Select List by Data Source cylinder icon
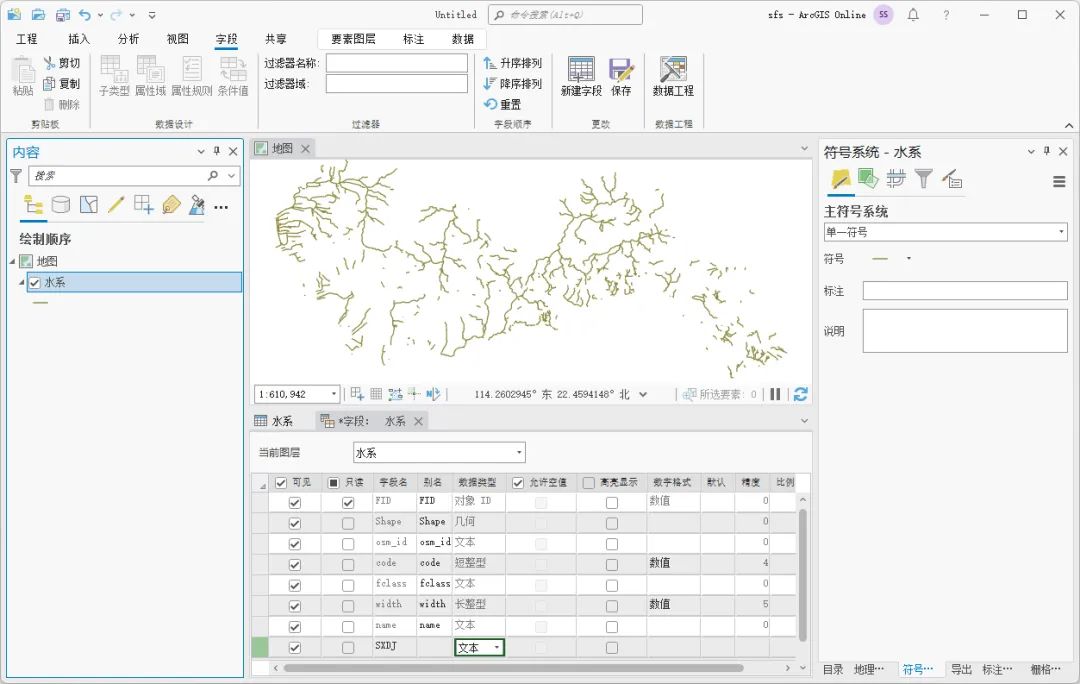The image size is (1080, 684). [61, 205]
